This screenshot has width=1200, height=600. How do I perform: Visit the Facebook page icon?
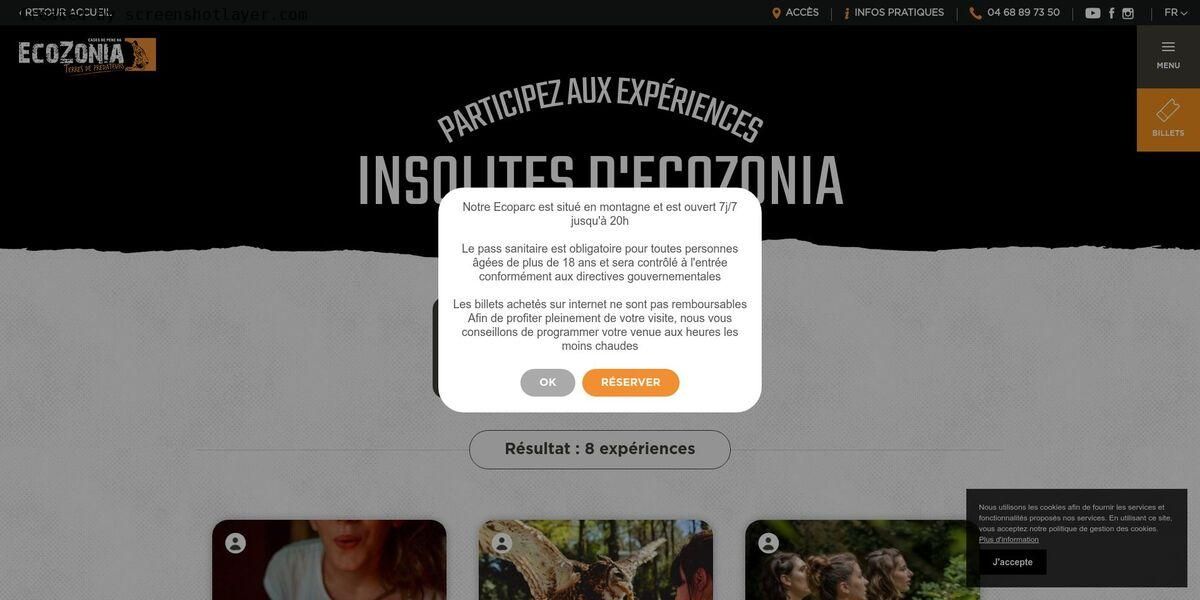coord(1112,13)
